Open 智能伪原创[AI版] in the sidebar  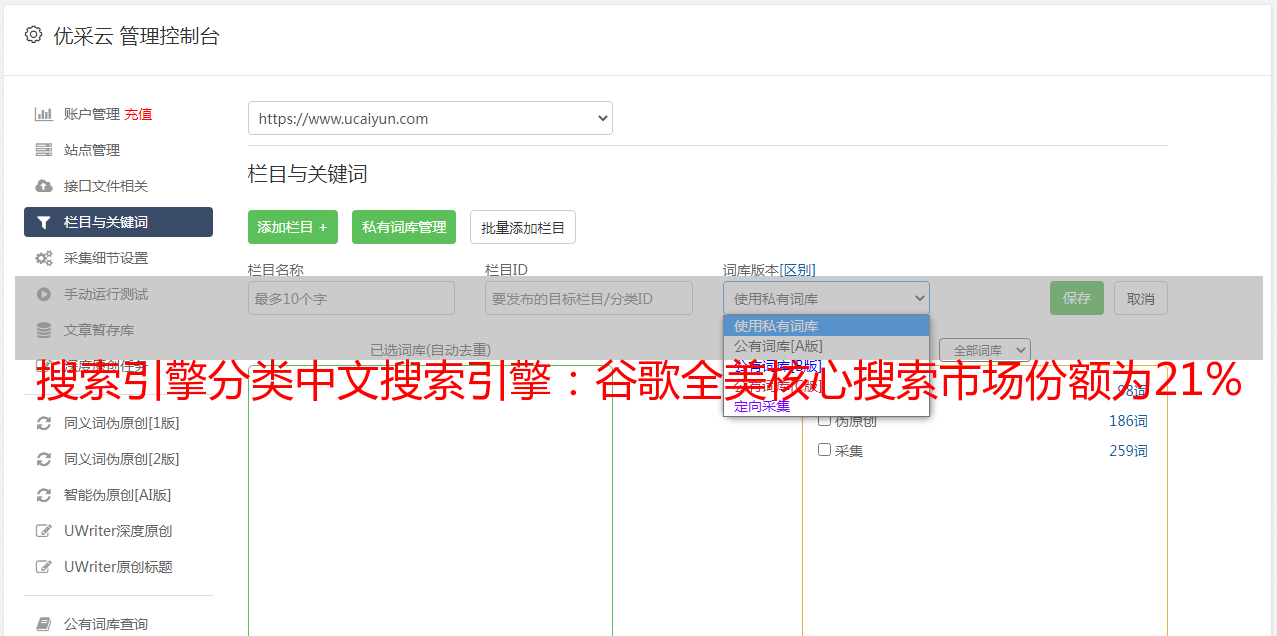coord(118,495)
